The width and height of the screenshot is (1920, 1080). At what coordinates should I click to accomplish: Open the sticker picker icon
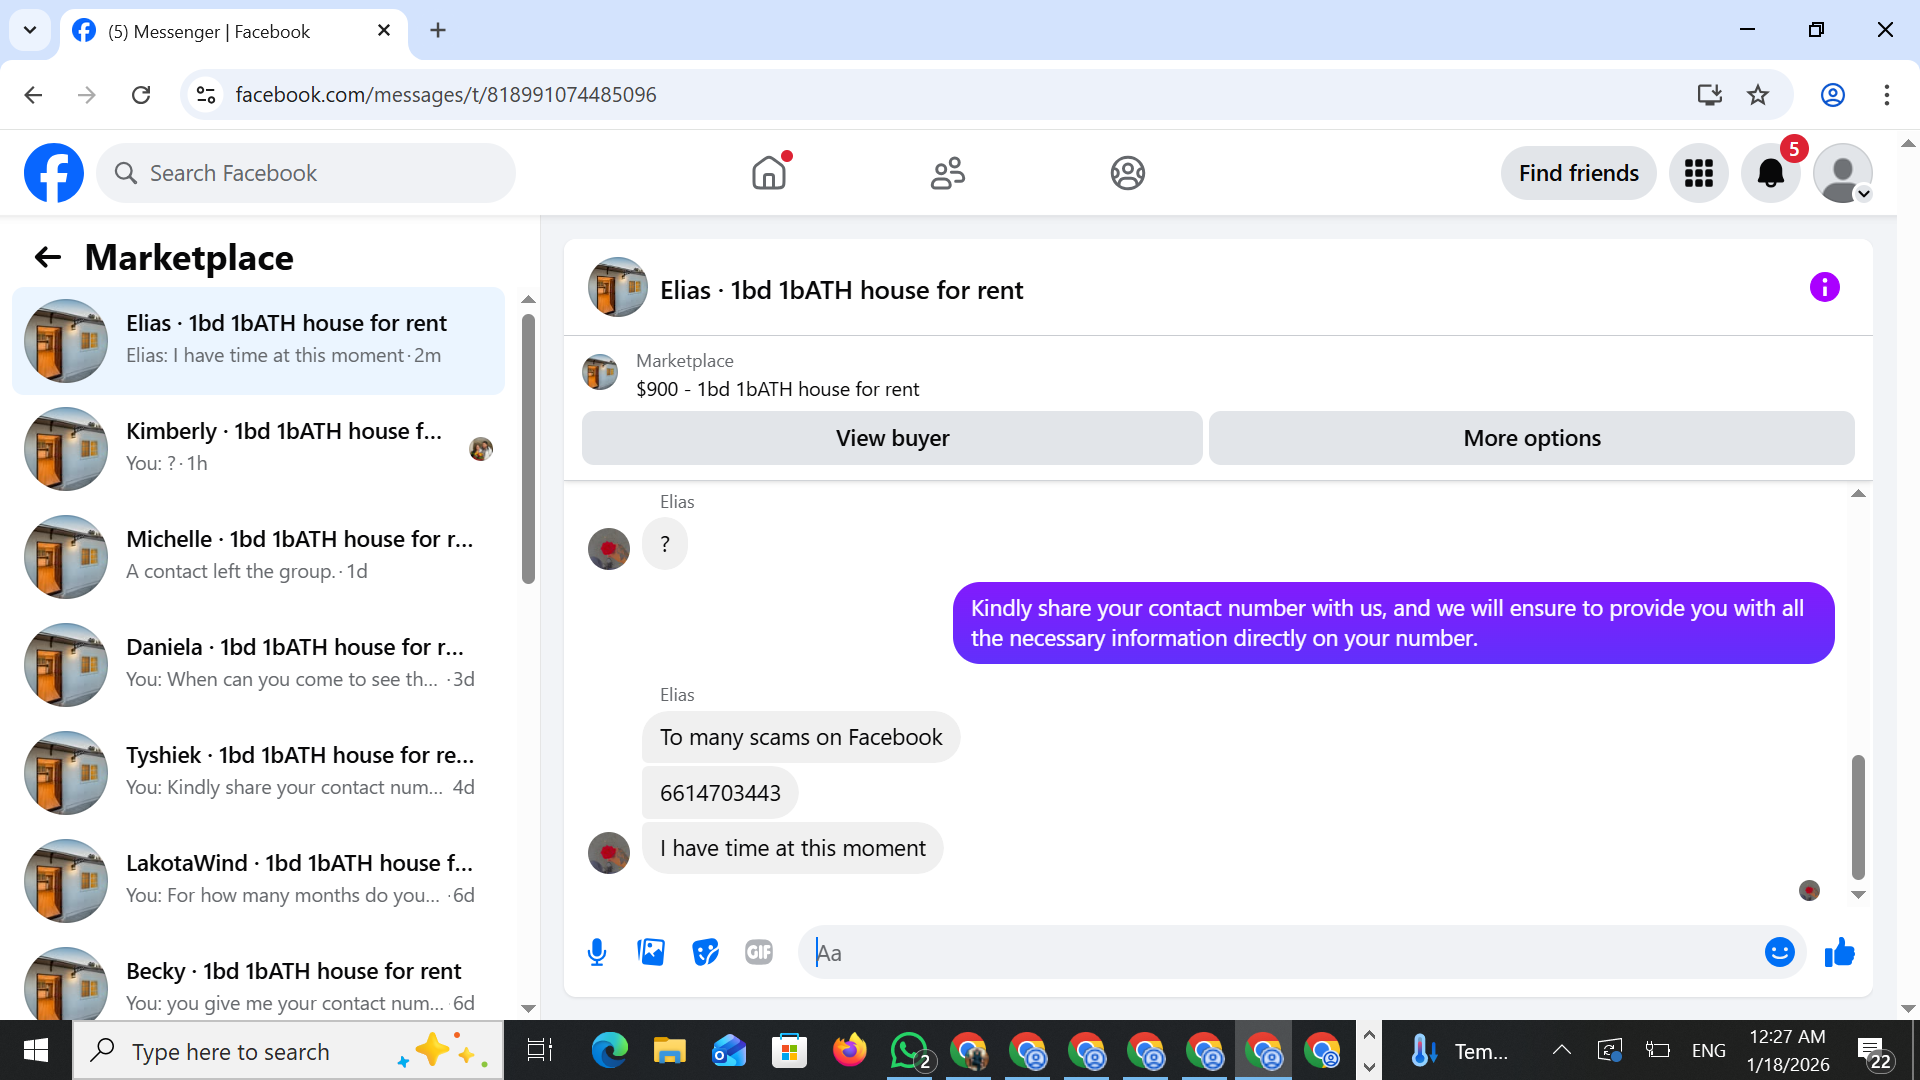(x=705, y=952)
